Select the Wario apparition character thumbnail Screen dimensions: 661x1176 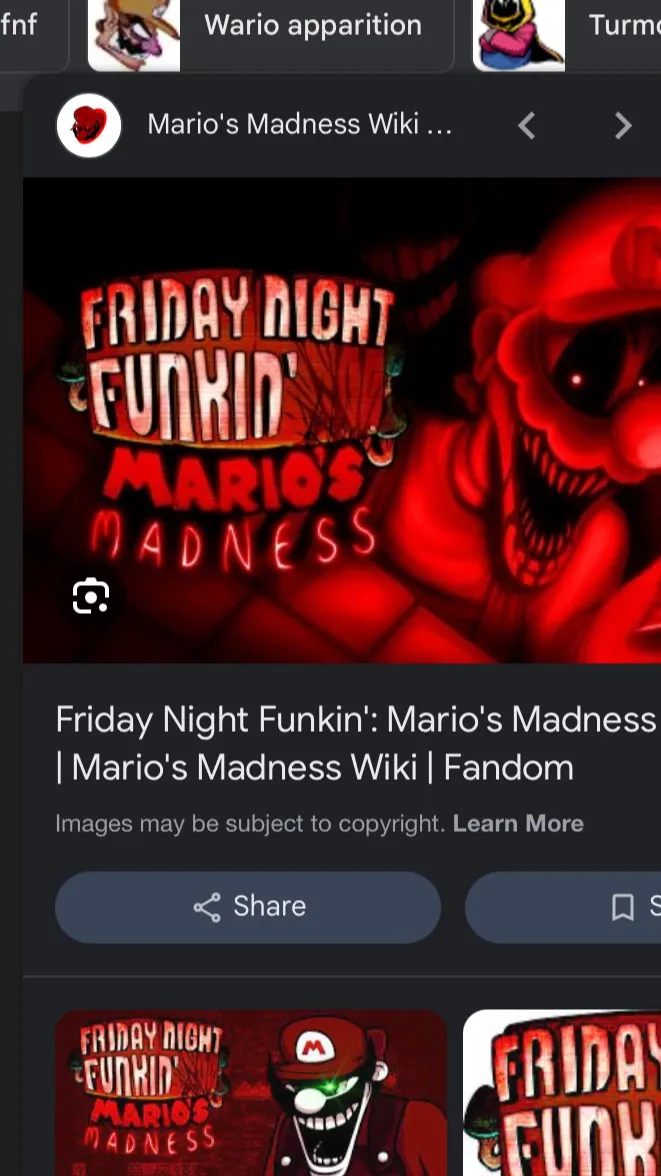coord(134,34)
